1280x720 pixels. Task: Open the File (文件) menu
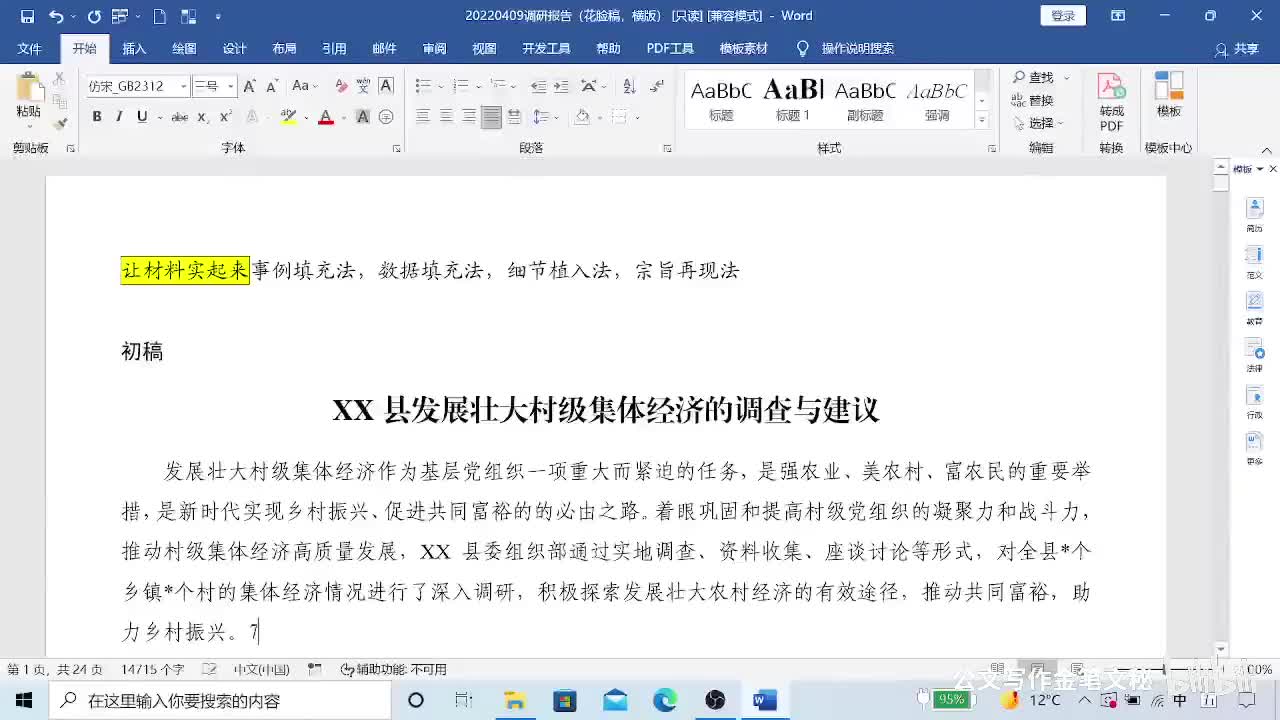[x=29, y=49]
